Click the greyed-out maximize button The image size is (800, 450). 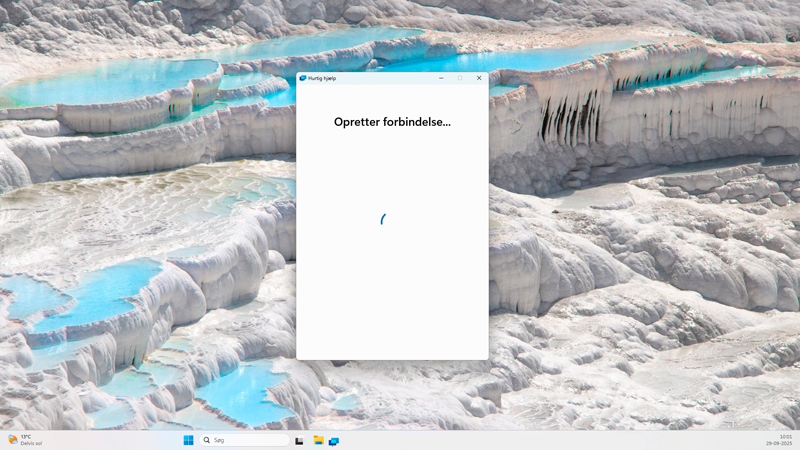click(x=460, y=78)
